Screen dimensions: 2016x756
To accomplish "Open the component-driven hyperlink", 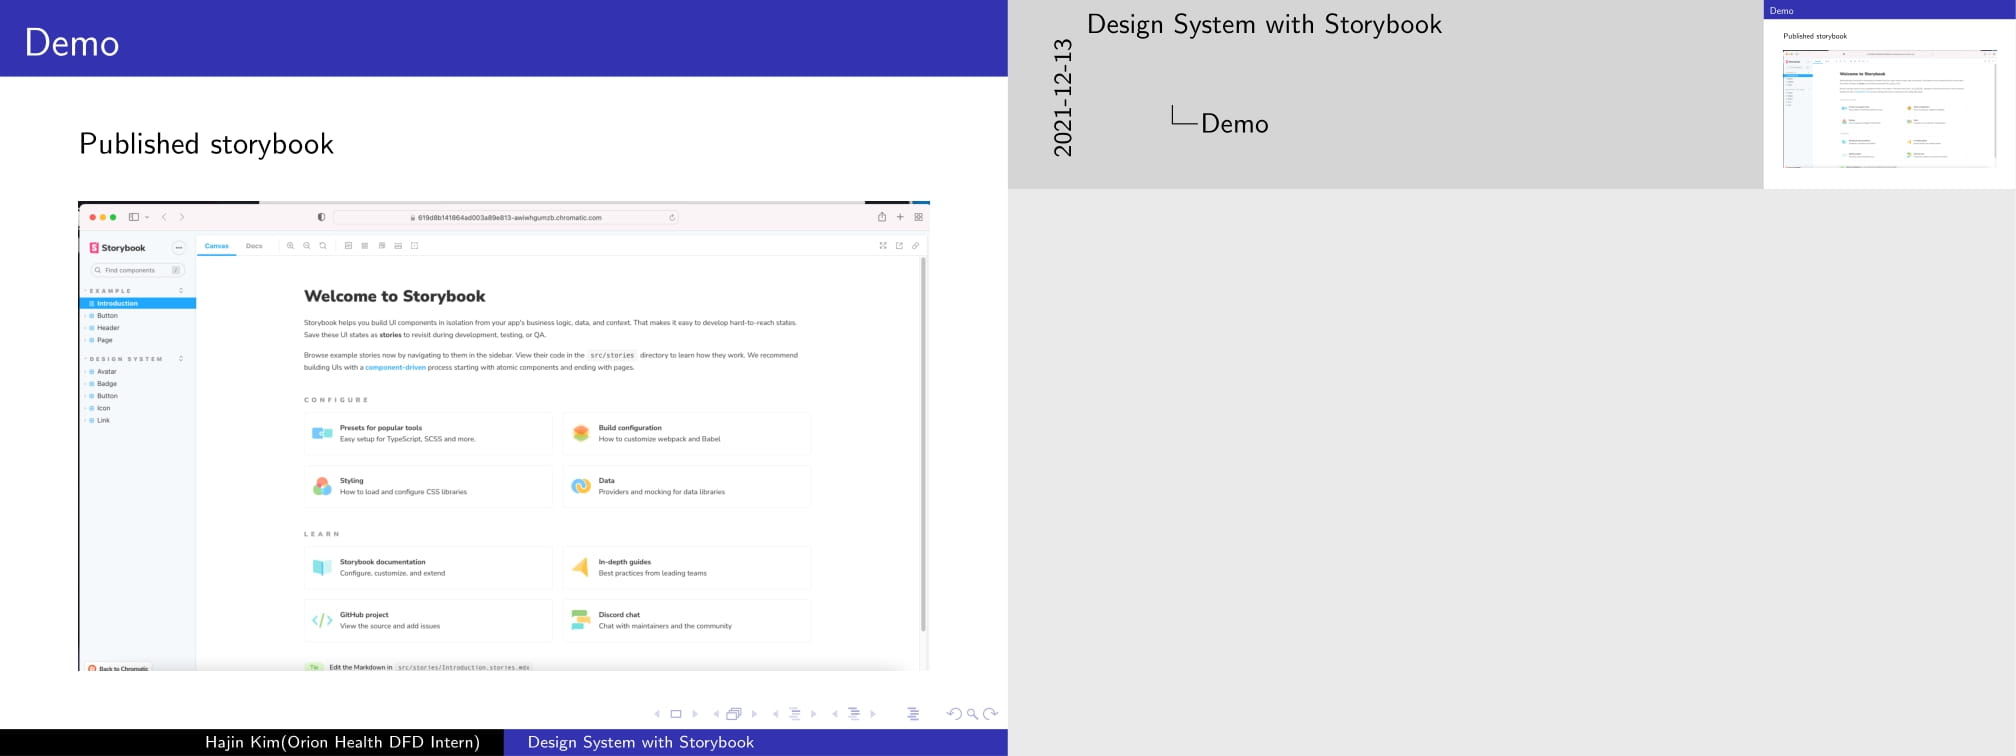I will (395, 368).
